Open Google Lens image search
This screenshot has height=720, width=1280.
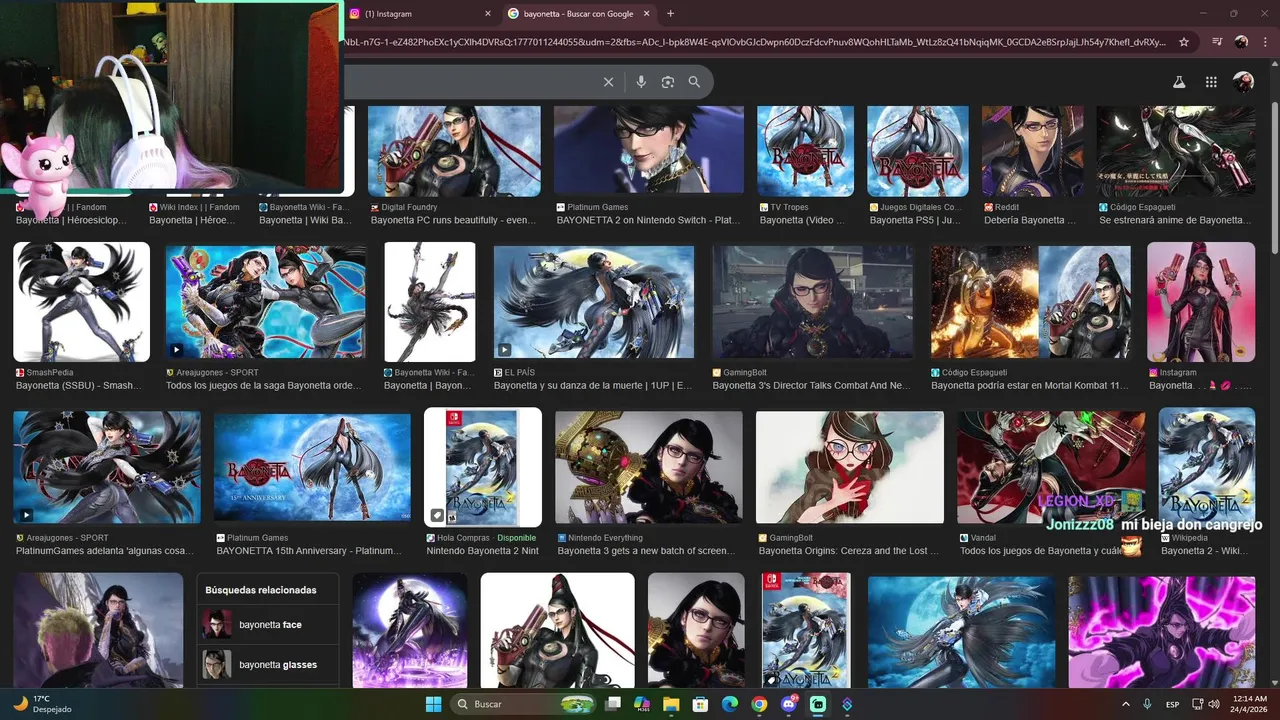click(x=668, y=82)
